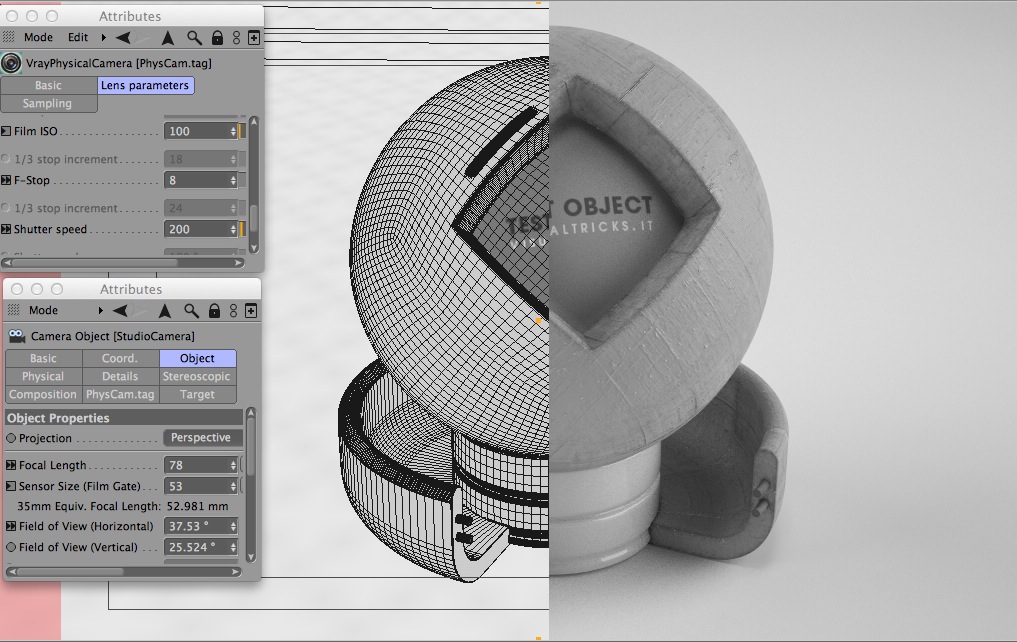Open the PhysCam.tag tab
1017x642 pixels.
point(120,394)
